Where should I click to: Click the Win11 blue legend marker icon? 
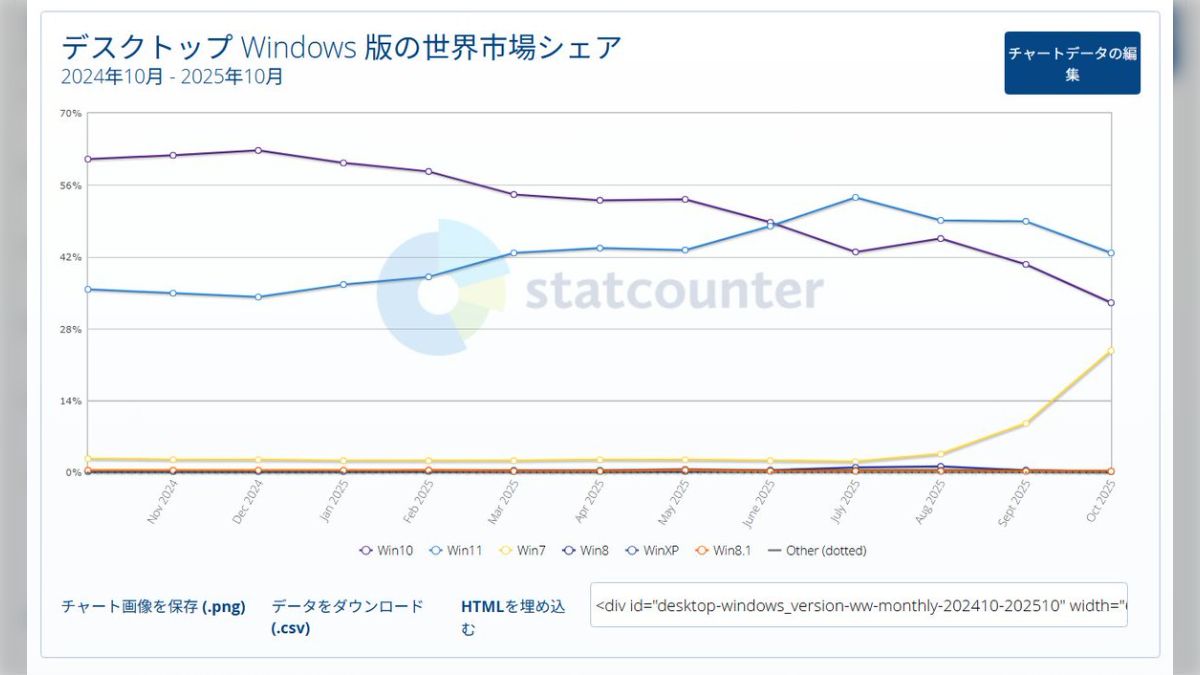[434, 550]
